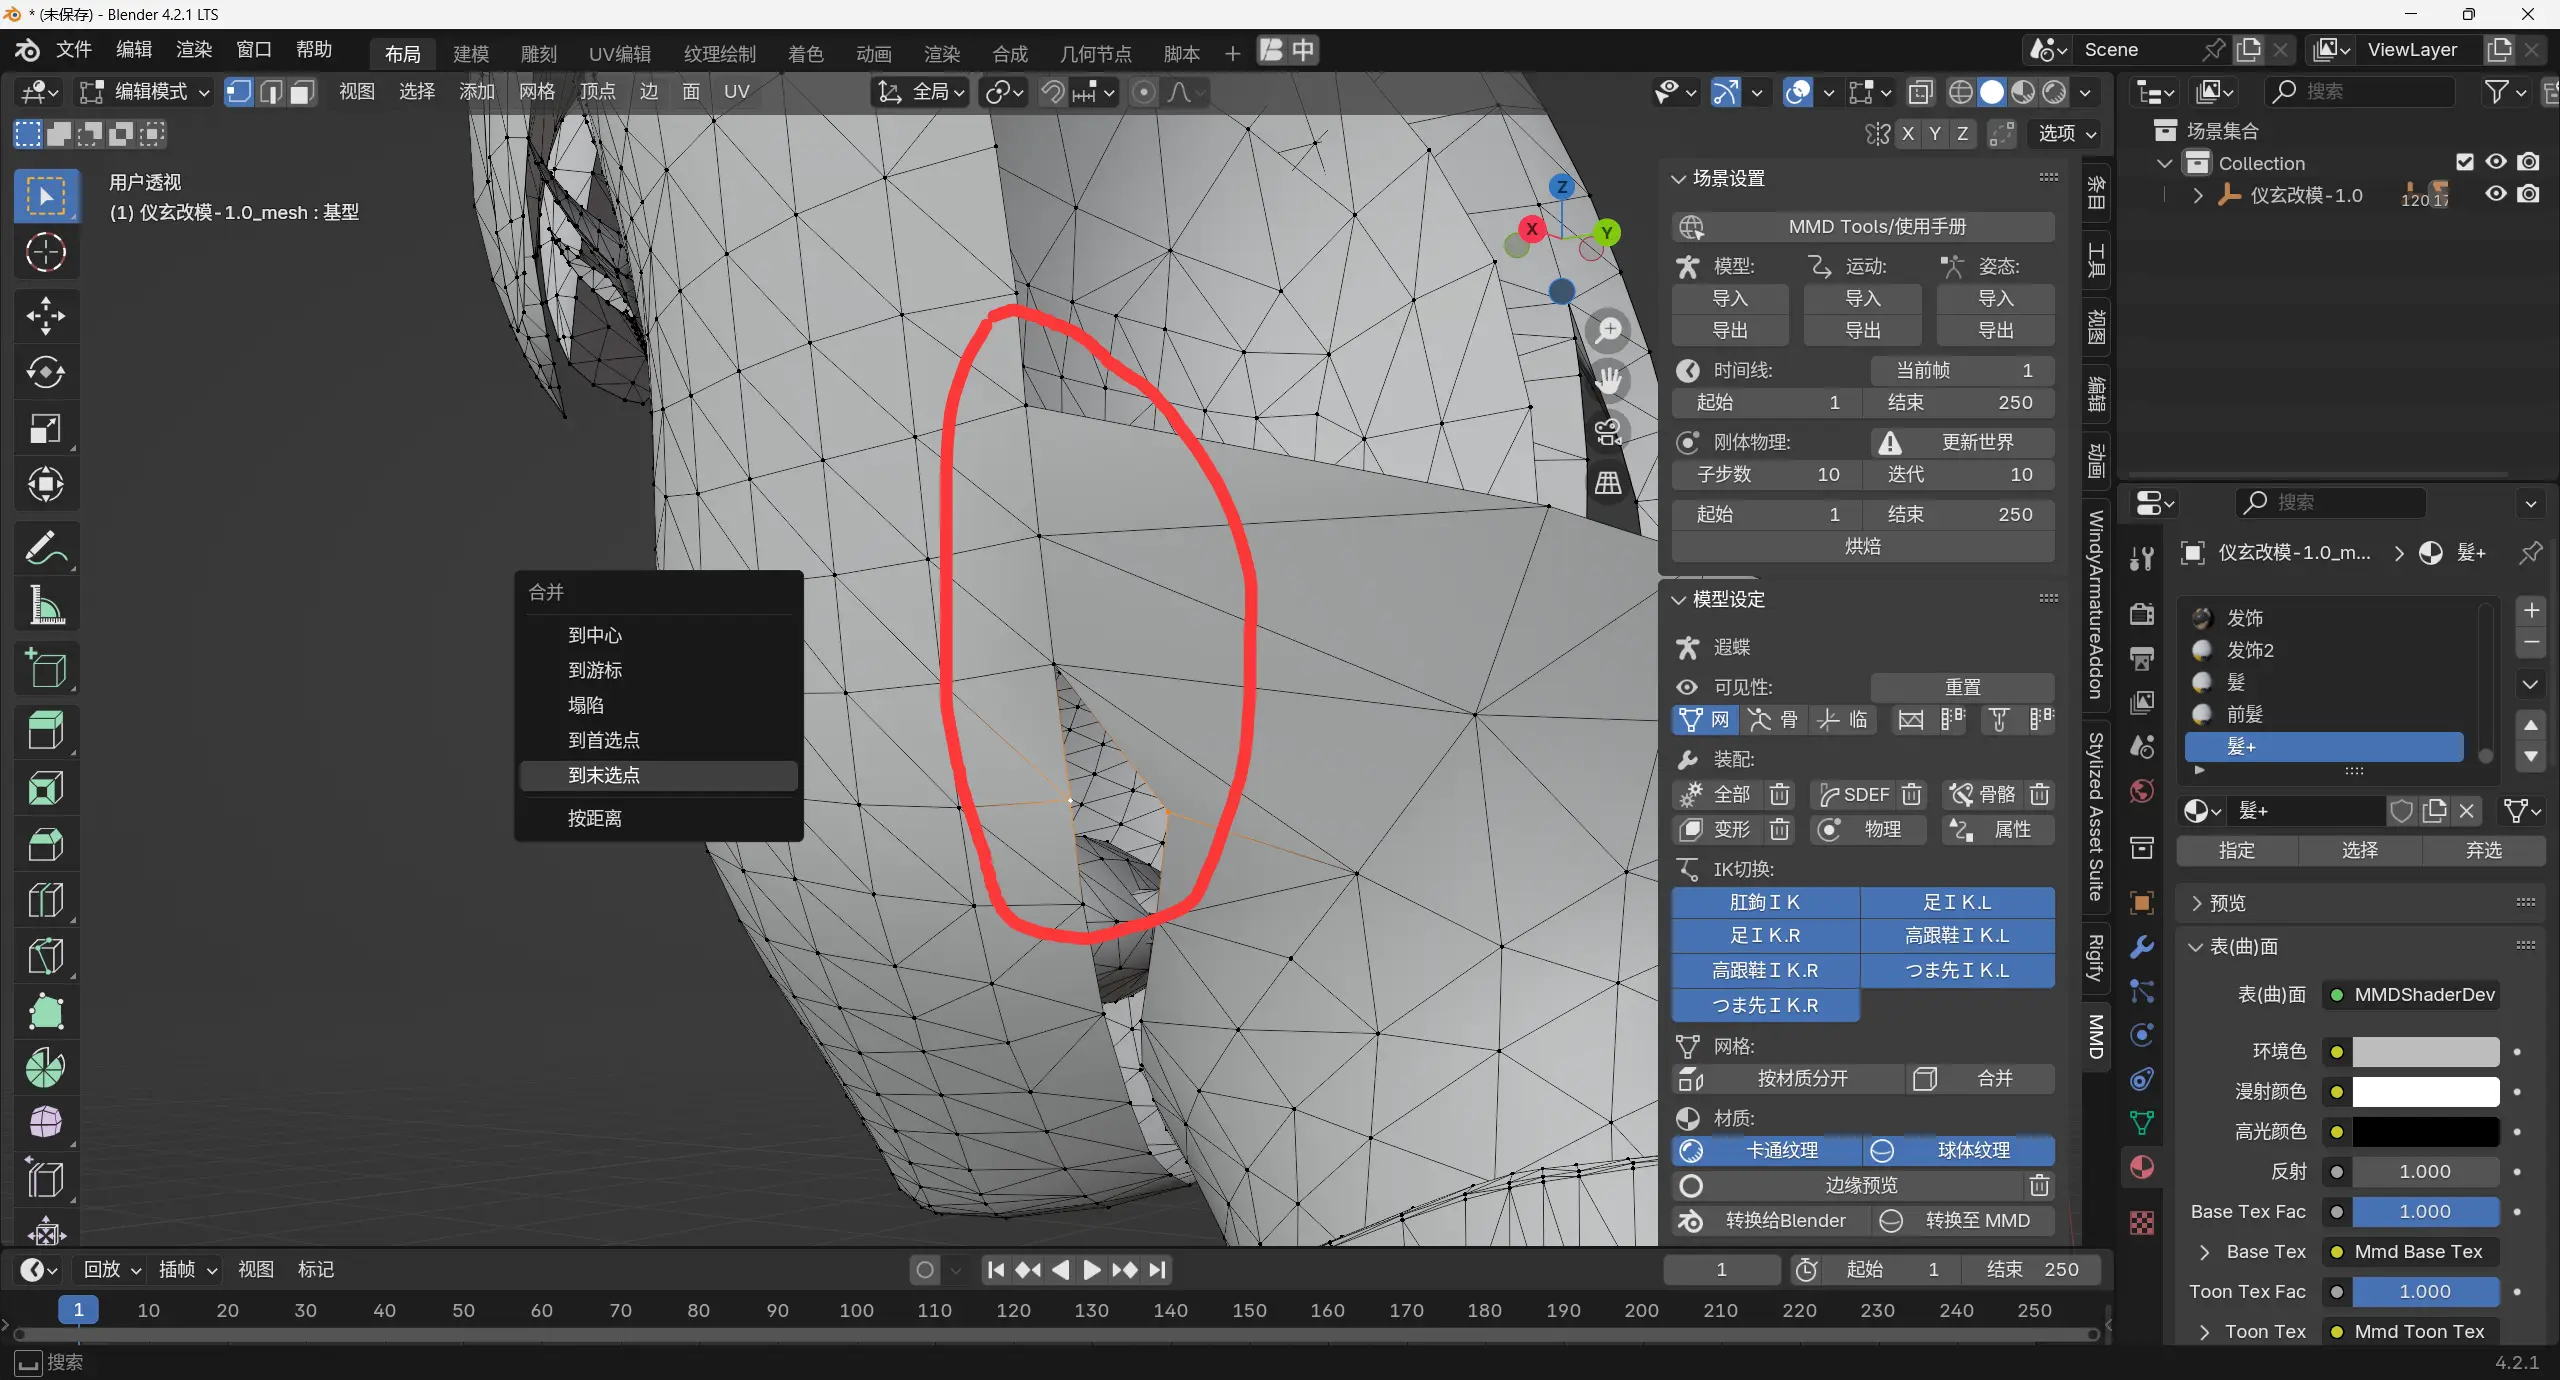Viewport: 2560px width, 1380px height.
Task: Select the Move tool in left toolbar
Action: [45, 316]
